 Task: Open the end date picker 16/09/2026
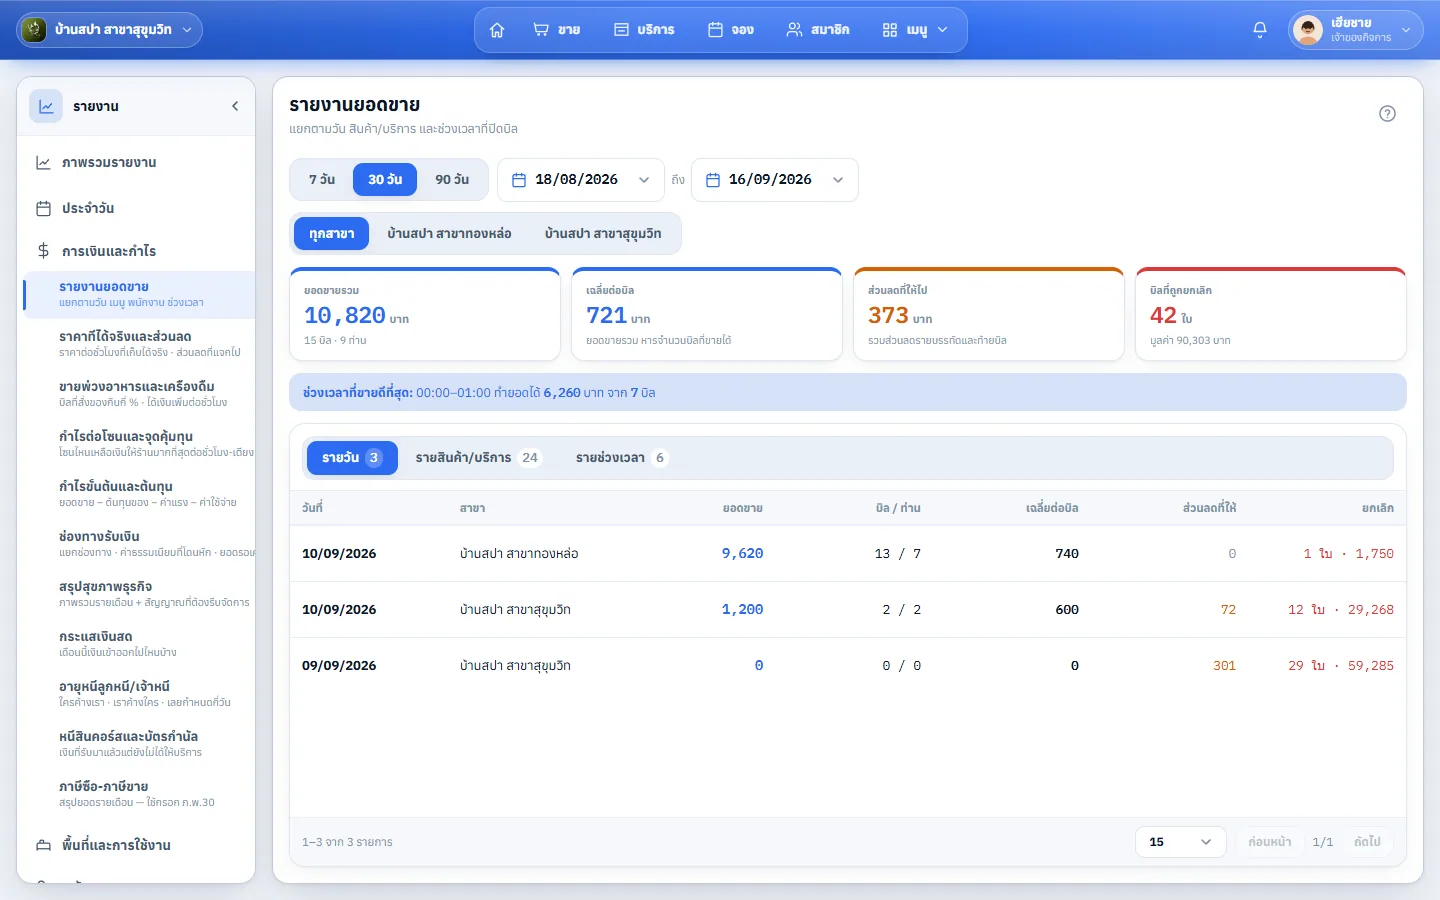pos(775,180)
